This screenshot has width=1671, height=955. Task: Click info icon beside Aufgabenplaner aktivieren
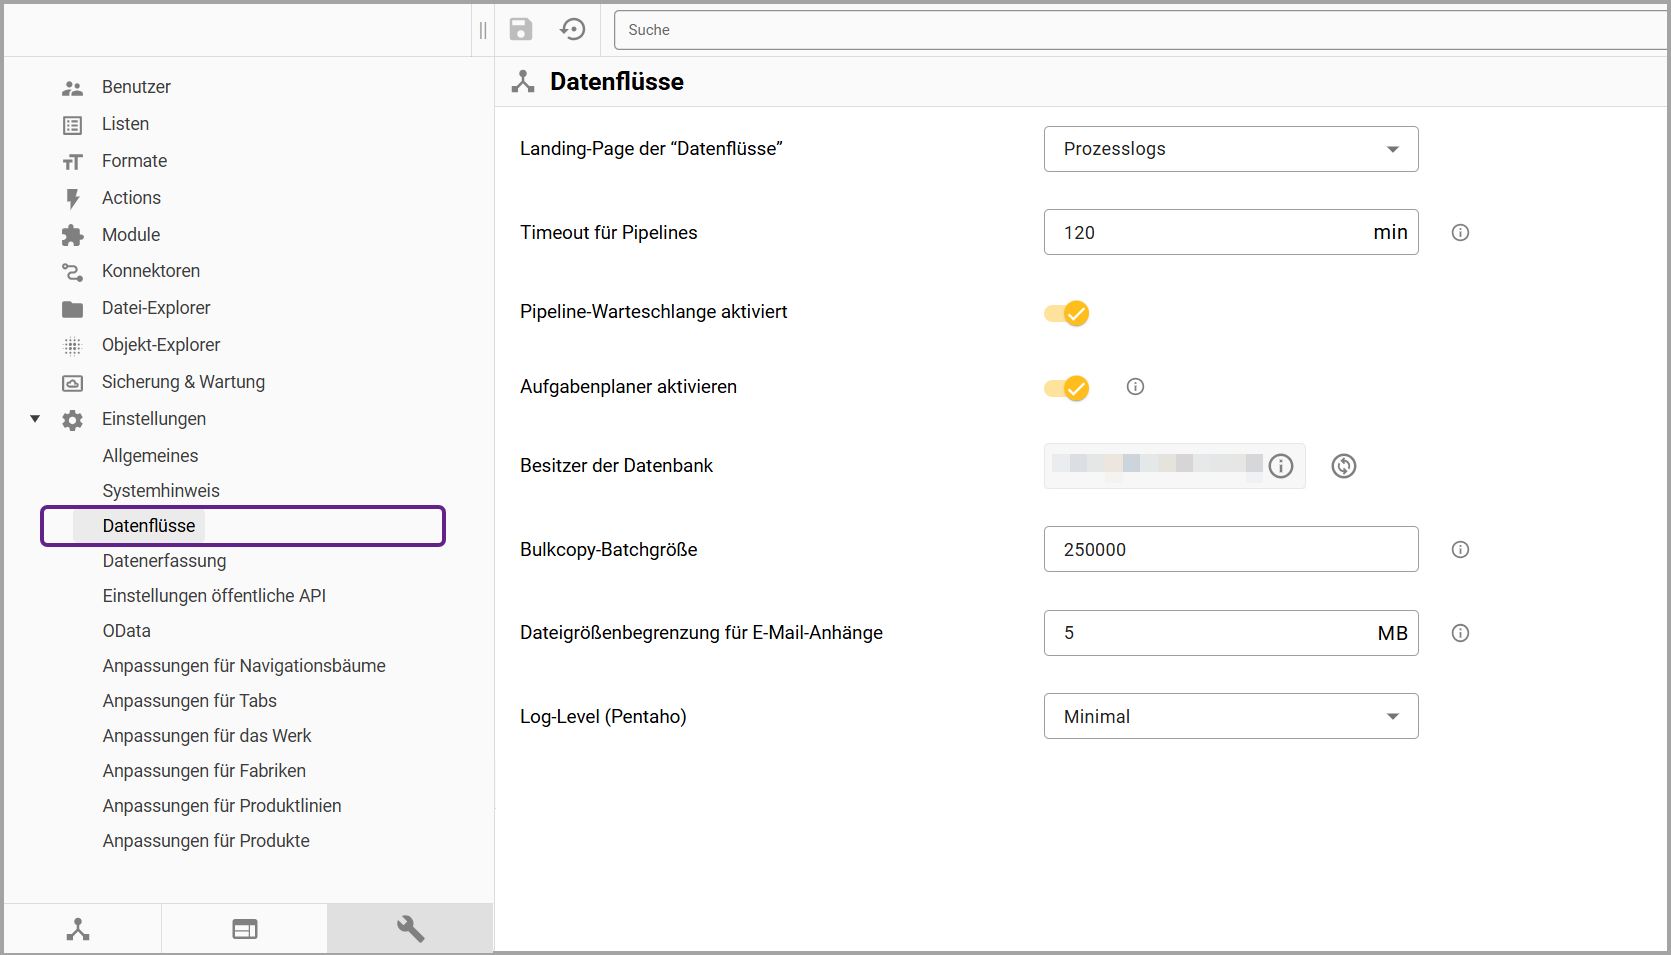coord(1135,387)
